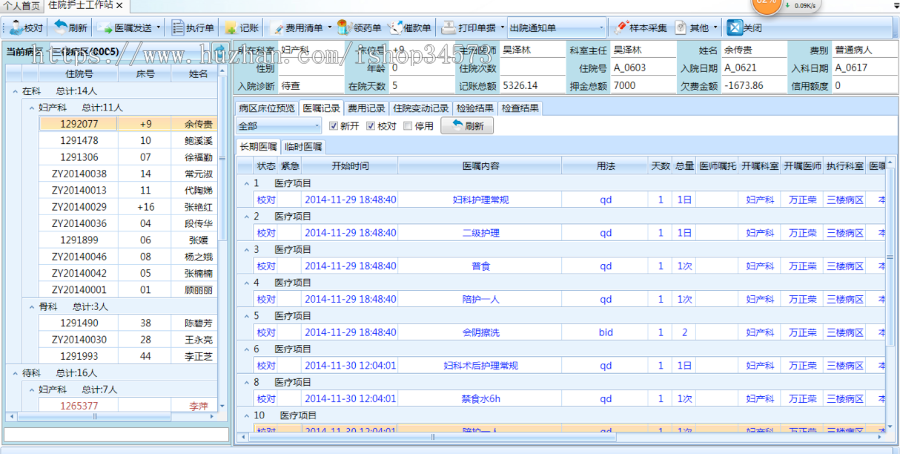The image size is (900, 454).
Task: Click search input below patient list
Action: tap(116, 433)
